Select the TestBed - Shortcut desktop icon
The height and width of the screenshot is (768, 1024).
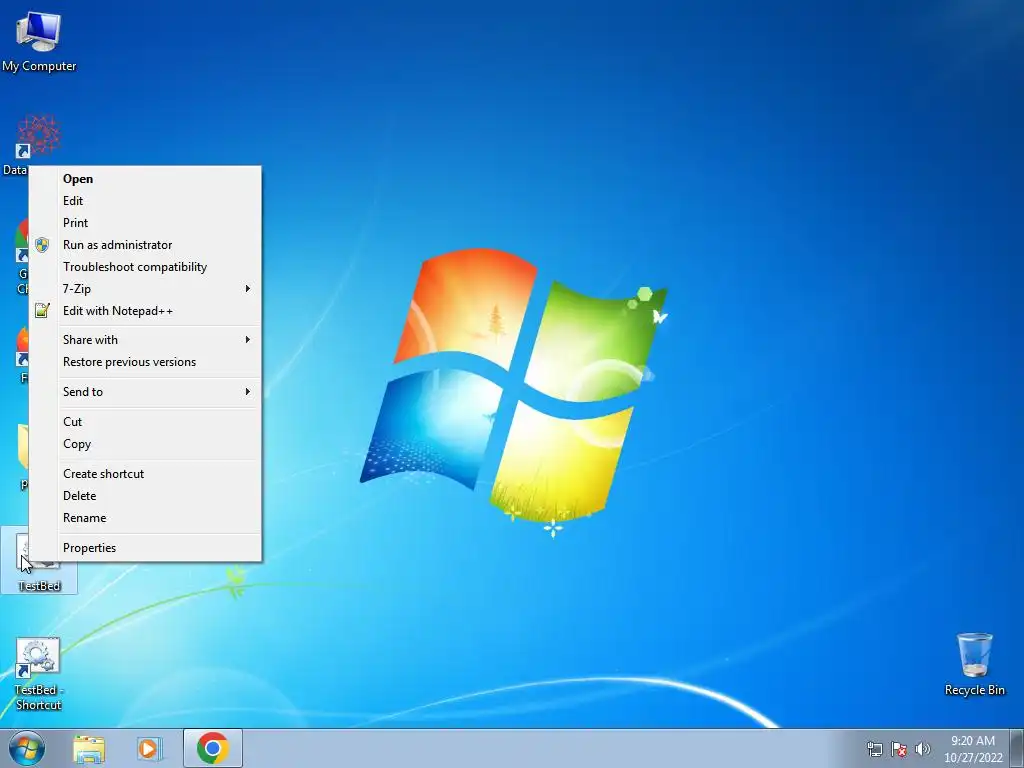click(39, 674)
